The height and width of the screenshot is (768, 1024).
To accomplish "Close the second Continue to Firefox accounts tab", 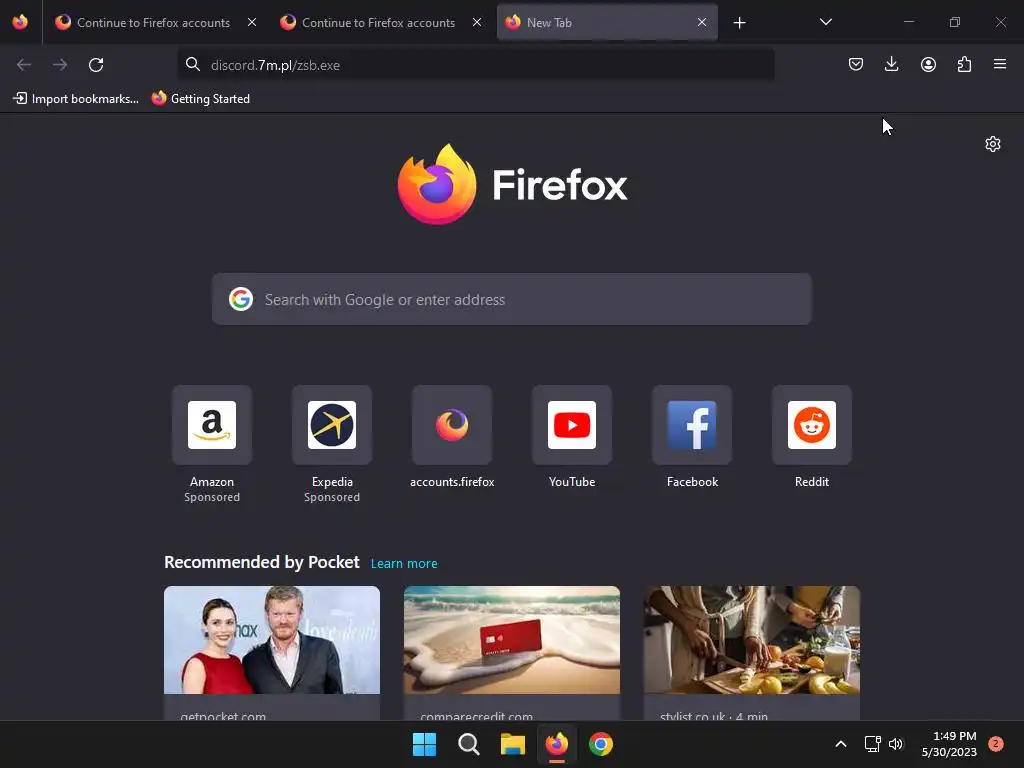I will pos(477,22).
